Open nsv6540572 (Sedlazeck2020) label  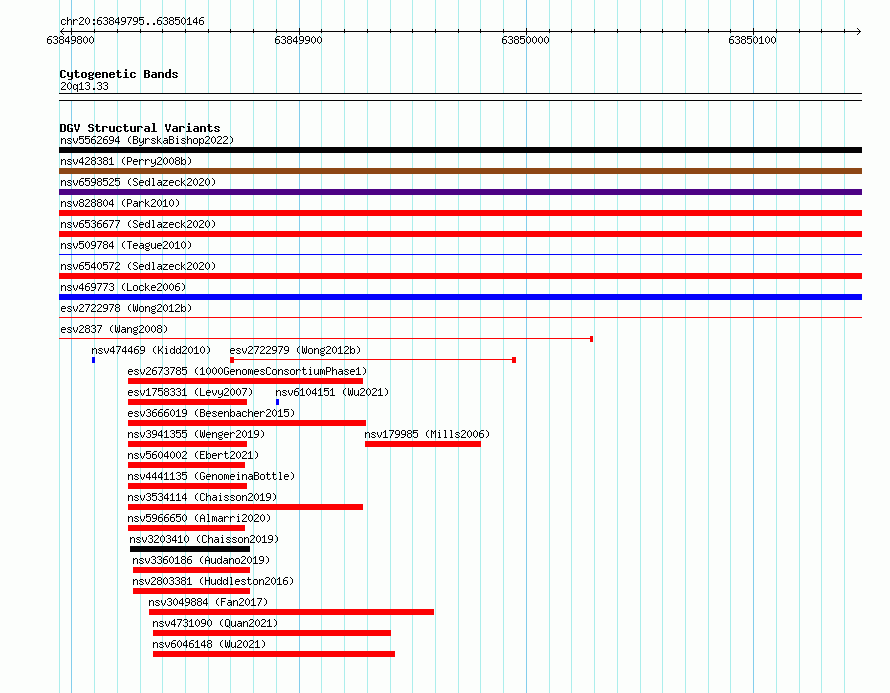[138, 266]
